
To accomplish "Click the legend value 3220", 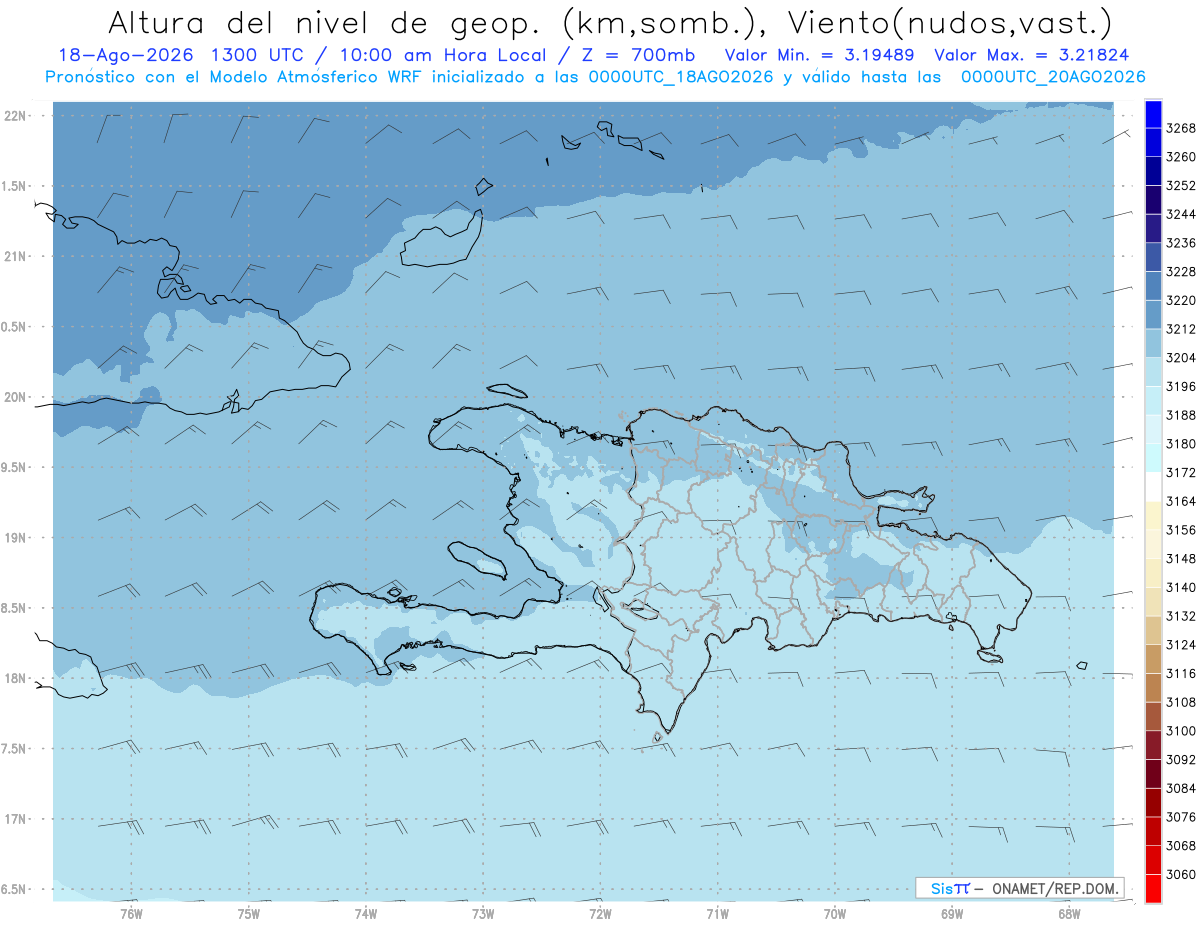I will tap(1181, 300).
